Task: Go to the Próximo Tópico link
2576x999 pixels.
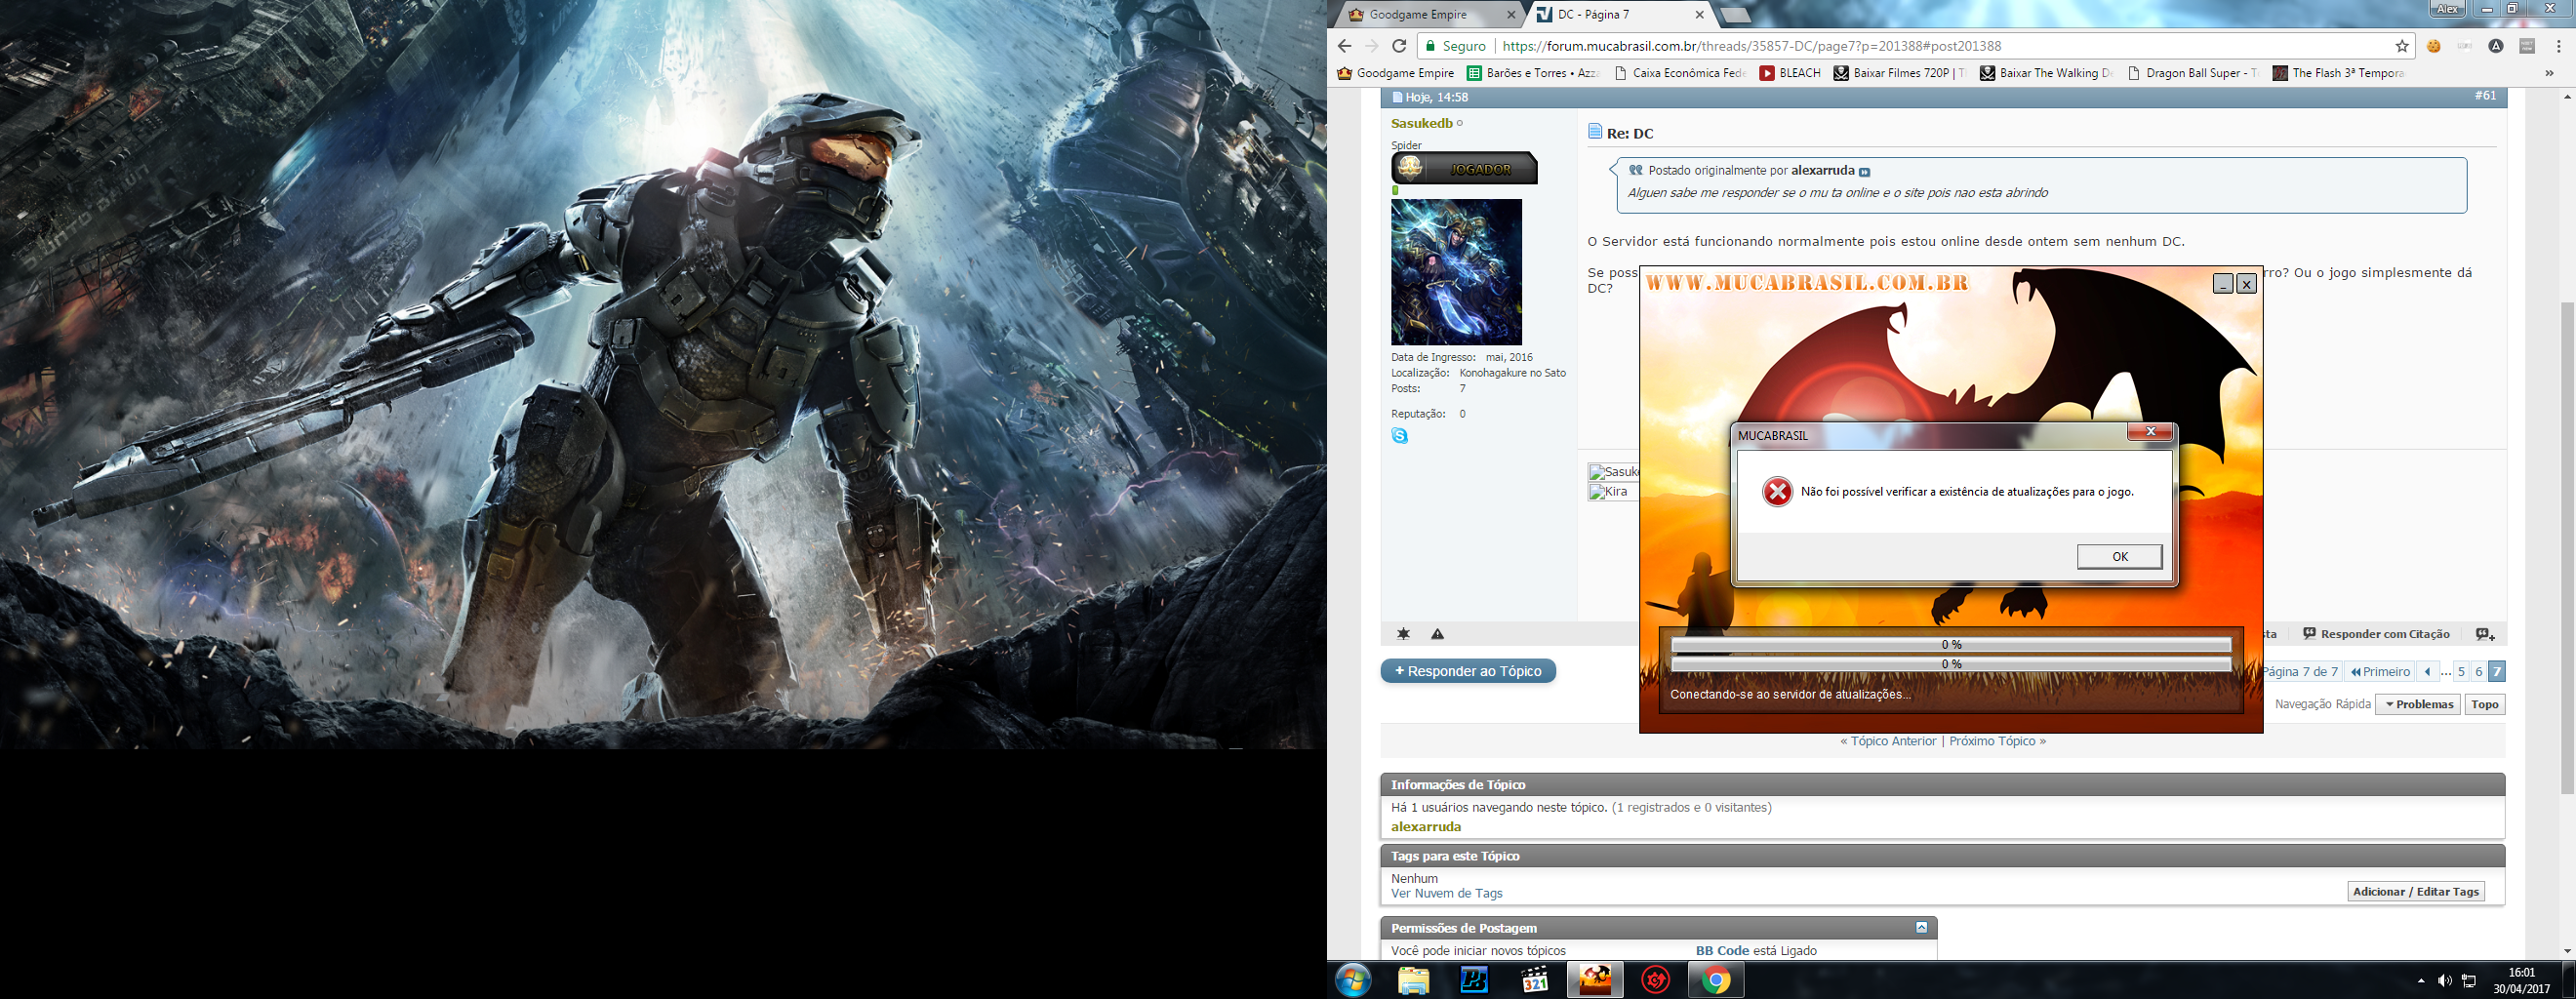Action: point(1996,741)
